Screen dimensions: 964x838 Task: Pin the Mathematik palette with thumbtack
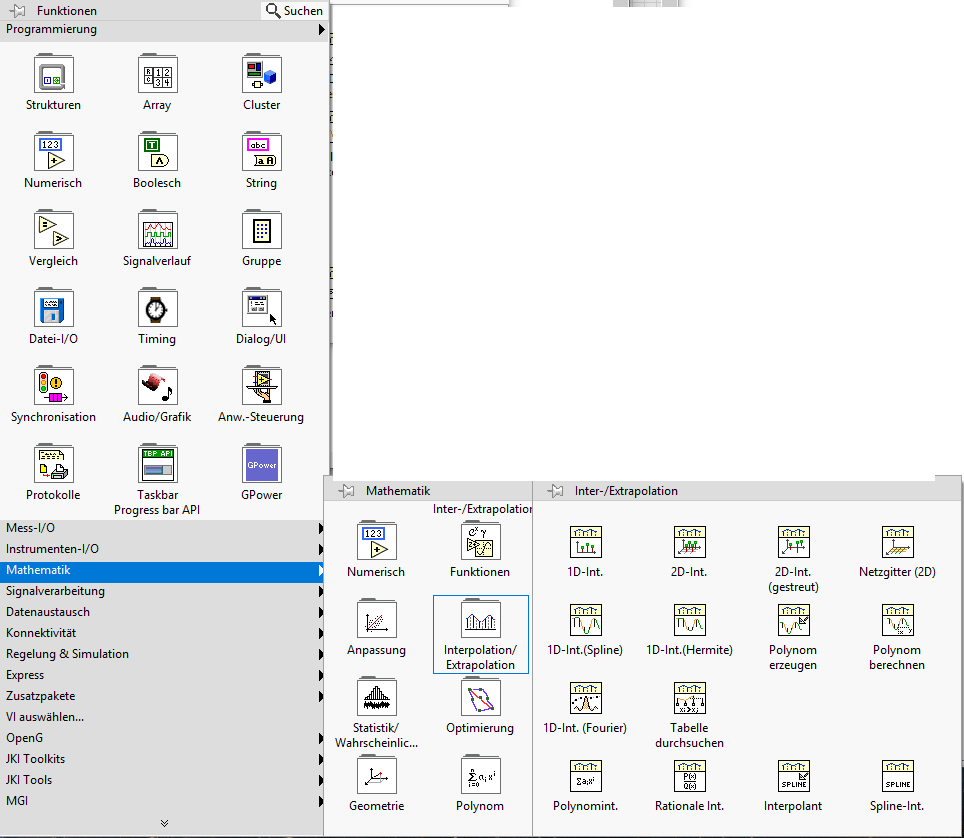click(x=346, y=491)
